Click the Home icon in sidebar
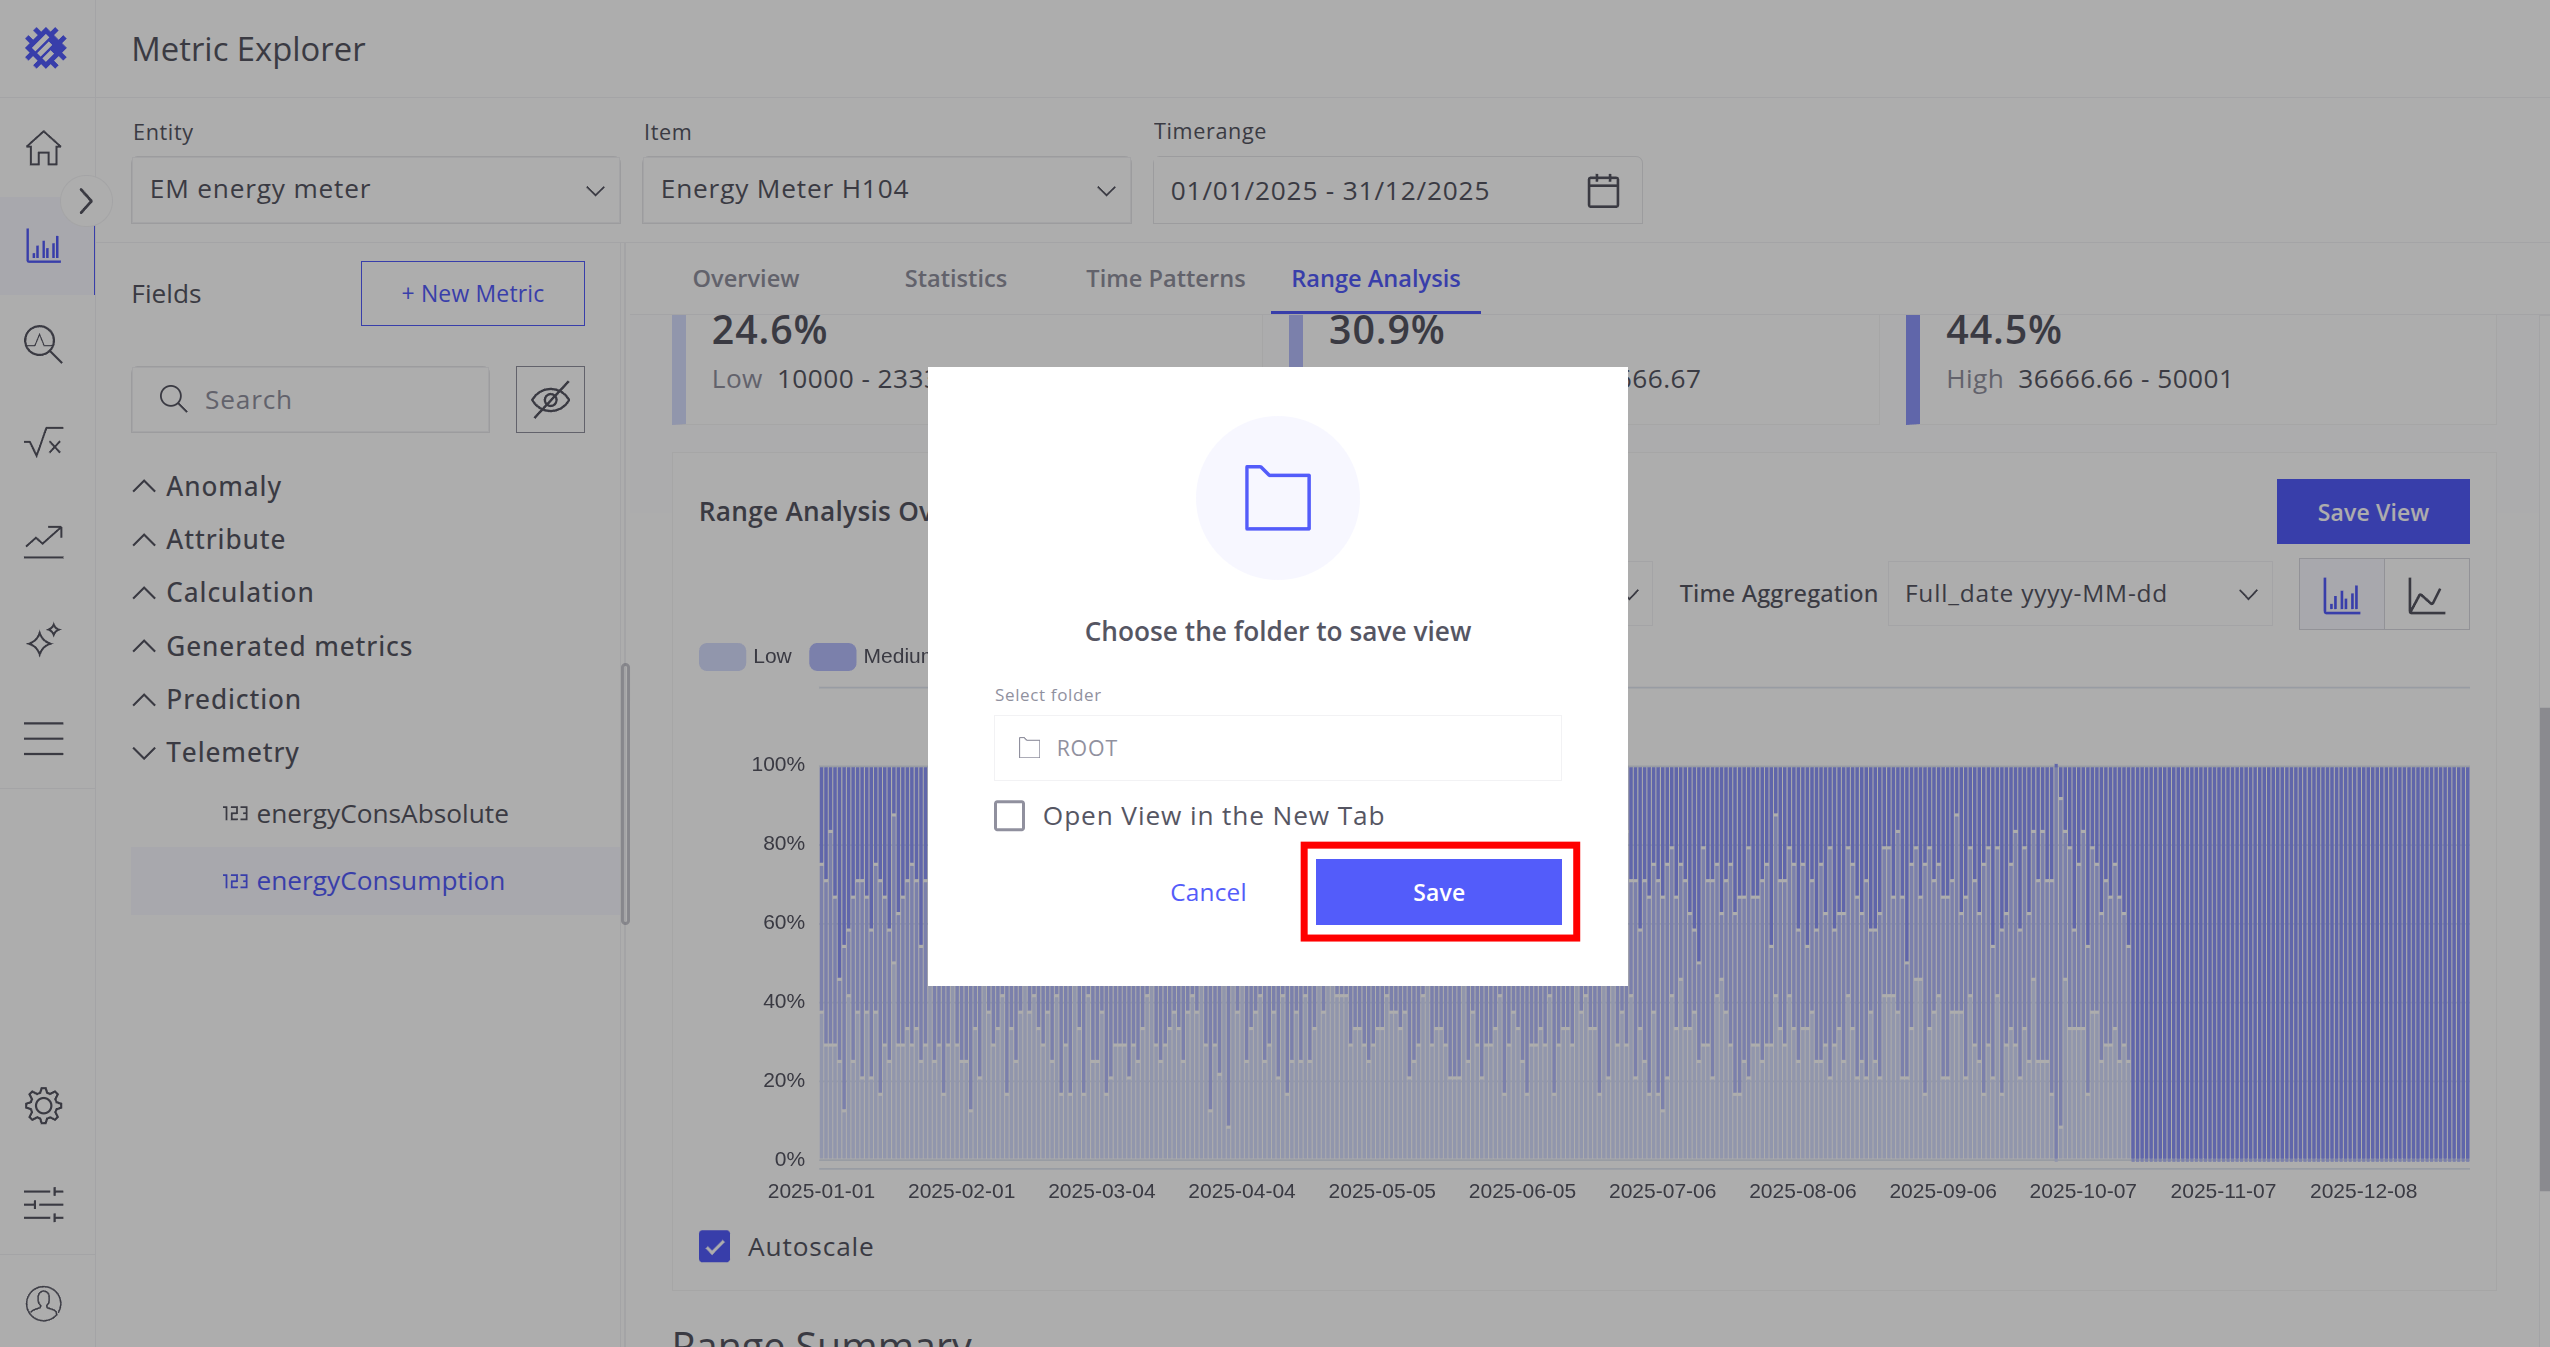The image size is (2550, 1347). pos(43,148)
